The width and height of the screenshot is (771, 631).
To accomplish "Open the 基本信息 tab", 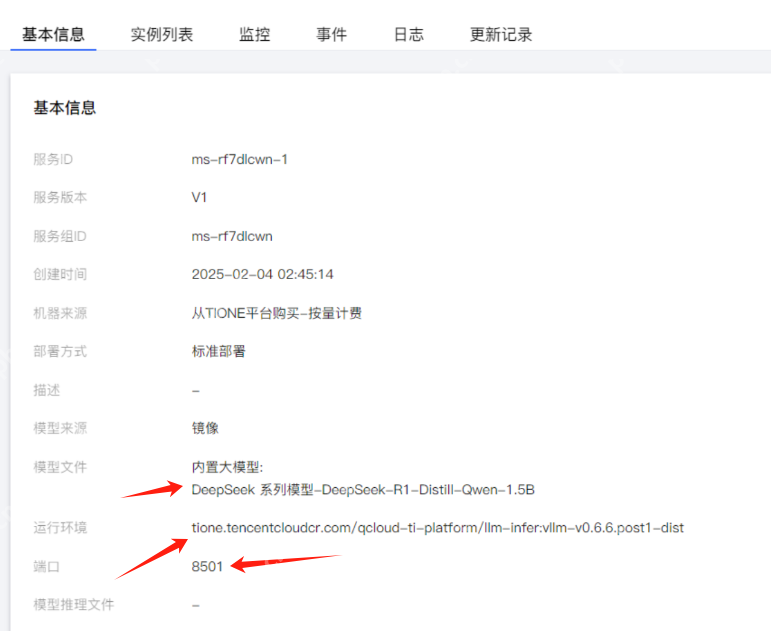I will click(53, 34).
